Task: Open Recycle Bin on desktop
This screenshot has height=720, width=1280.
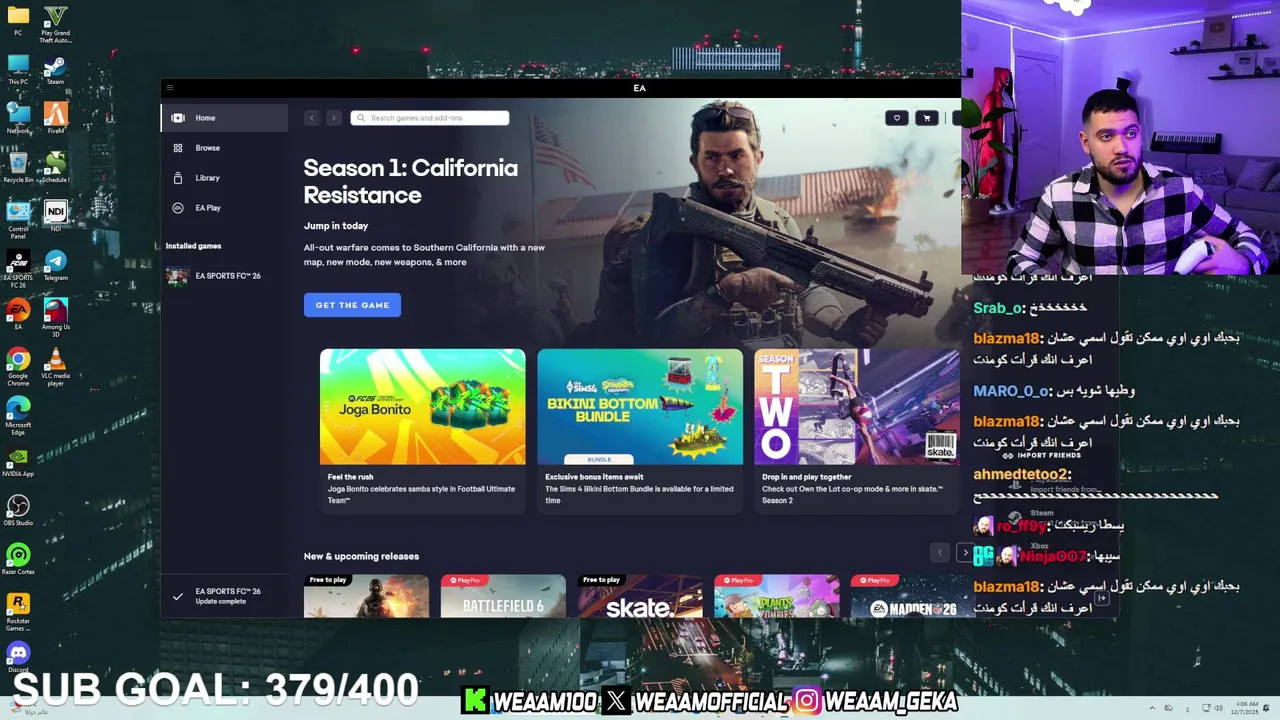Action: pyautogui.click(x=18, y=167)
